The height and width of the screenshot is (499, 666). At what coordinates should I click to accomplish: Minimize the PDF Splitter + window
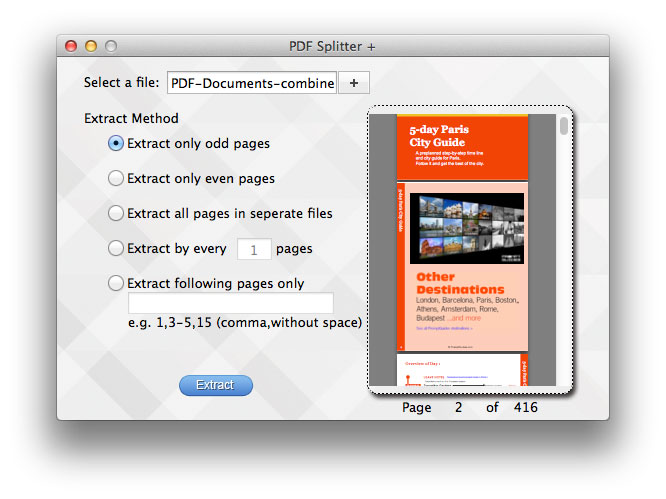pos(91,46)
